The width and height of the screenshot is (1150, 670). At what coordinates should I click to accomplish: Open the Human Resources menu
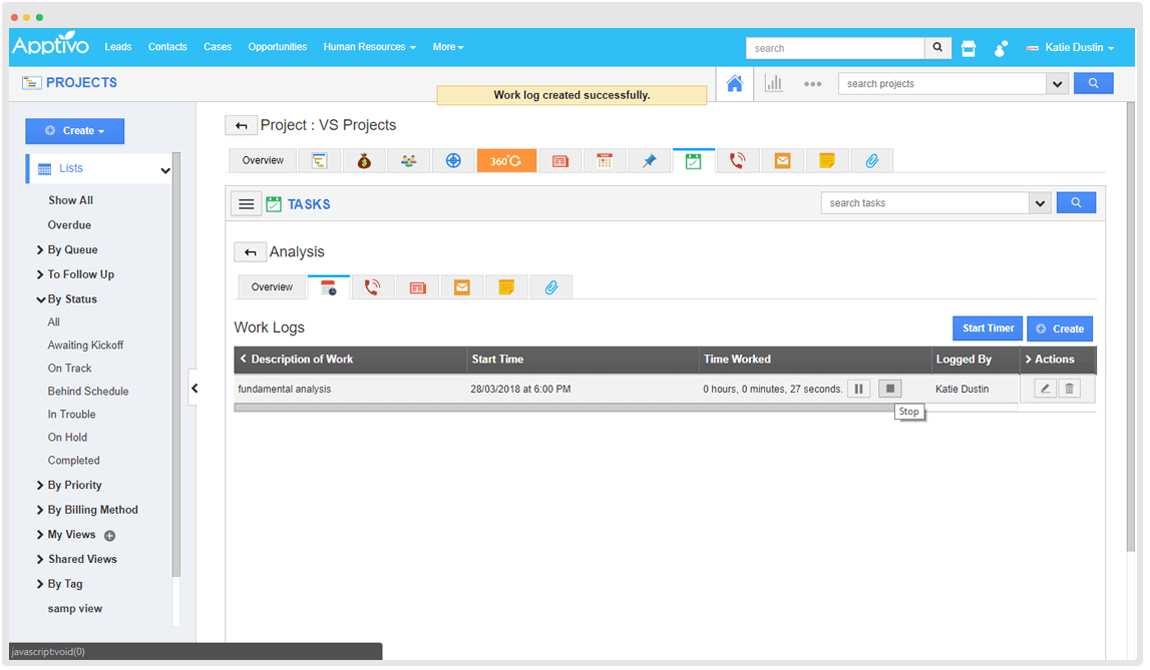pos(369,47)
